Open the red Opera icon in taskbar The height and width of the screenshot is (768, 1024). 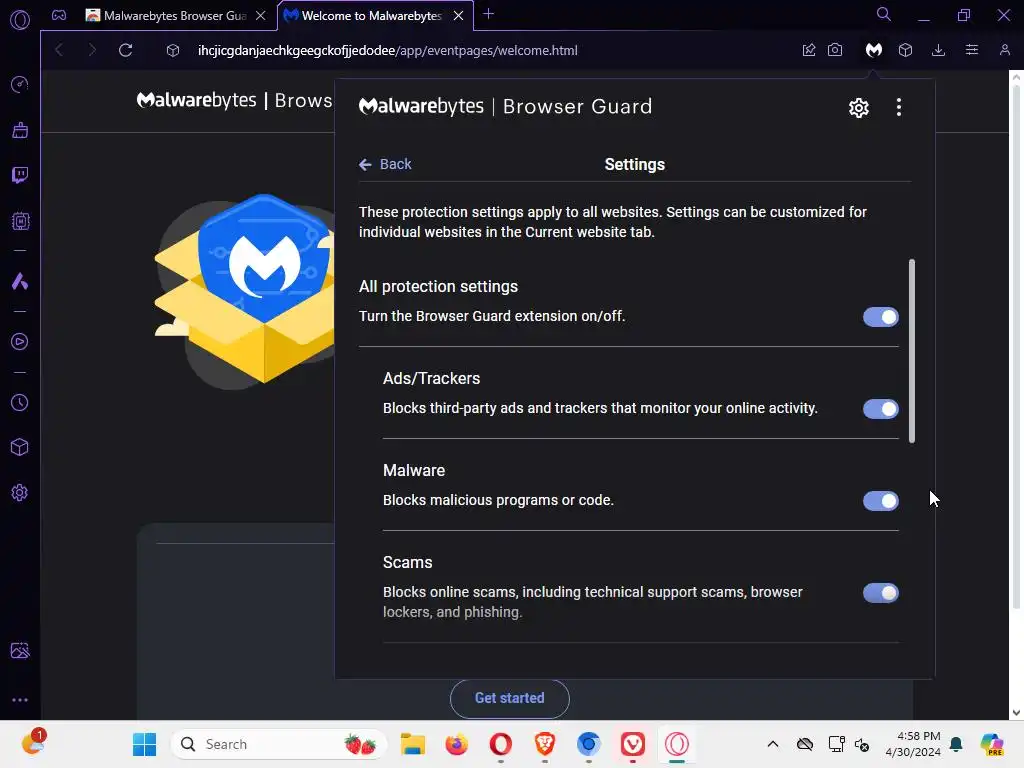[x=501, y=744]
